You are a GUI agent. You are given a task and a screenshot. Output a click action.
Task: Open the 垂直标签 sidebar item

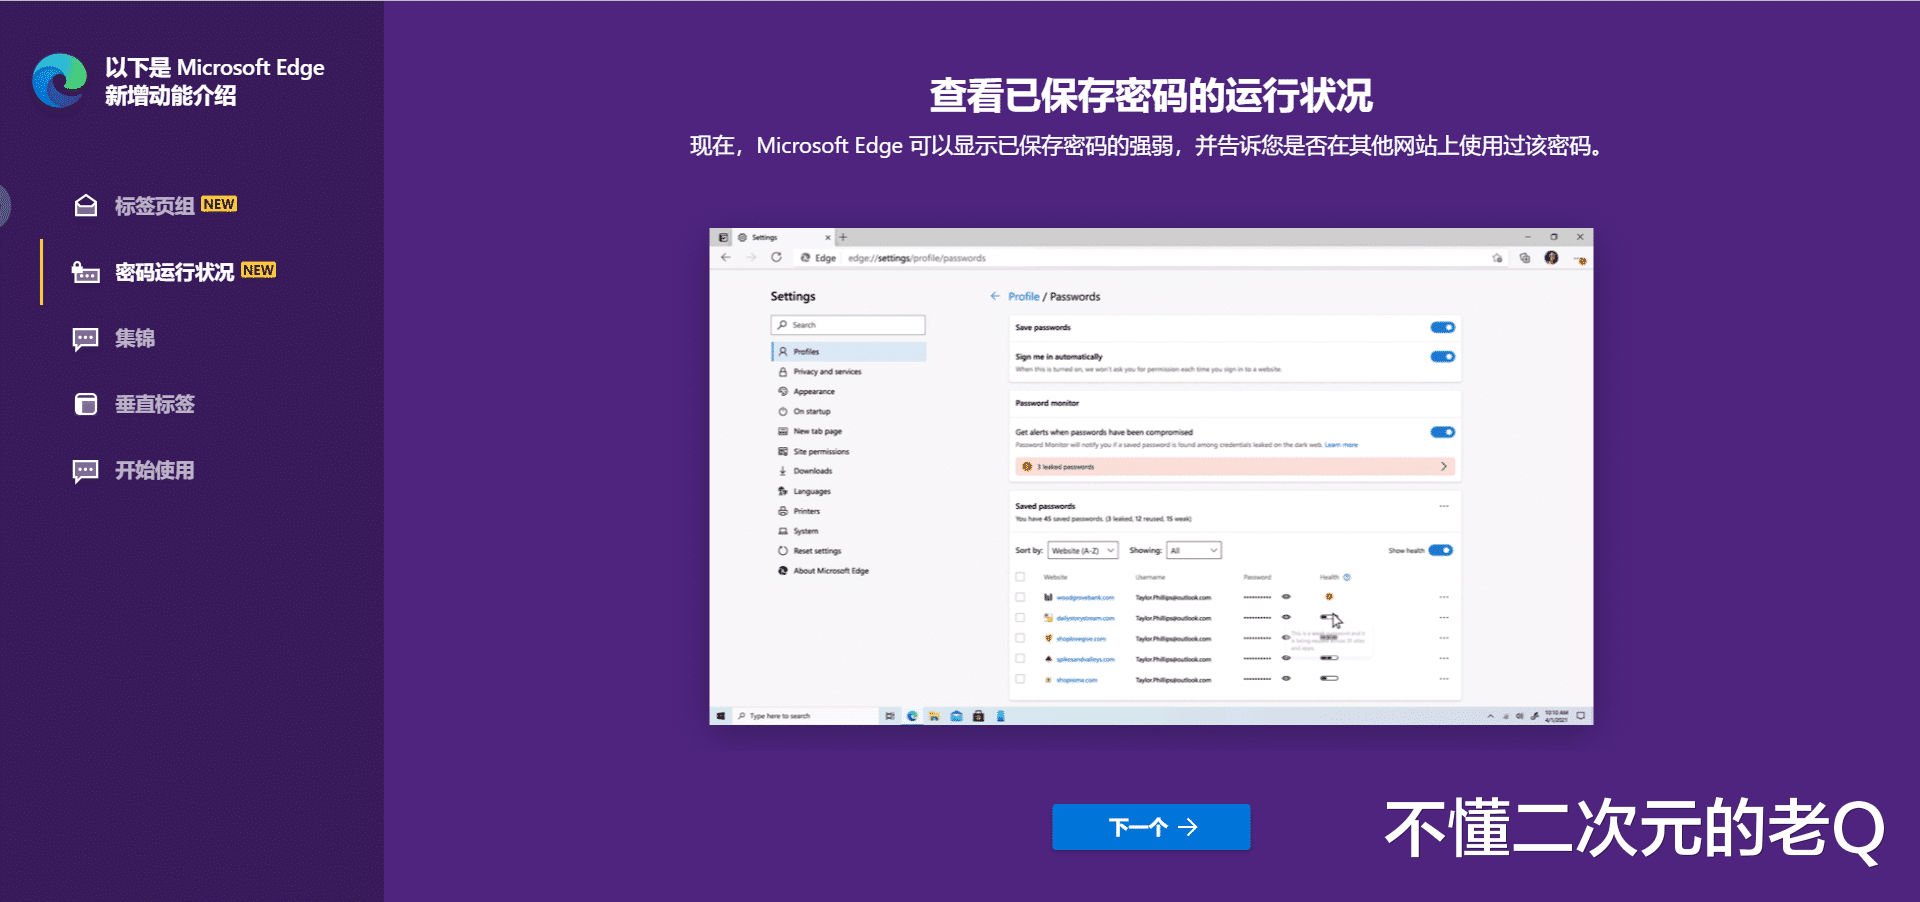pyautogui.click(x=134, y=405)
